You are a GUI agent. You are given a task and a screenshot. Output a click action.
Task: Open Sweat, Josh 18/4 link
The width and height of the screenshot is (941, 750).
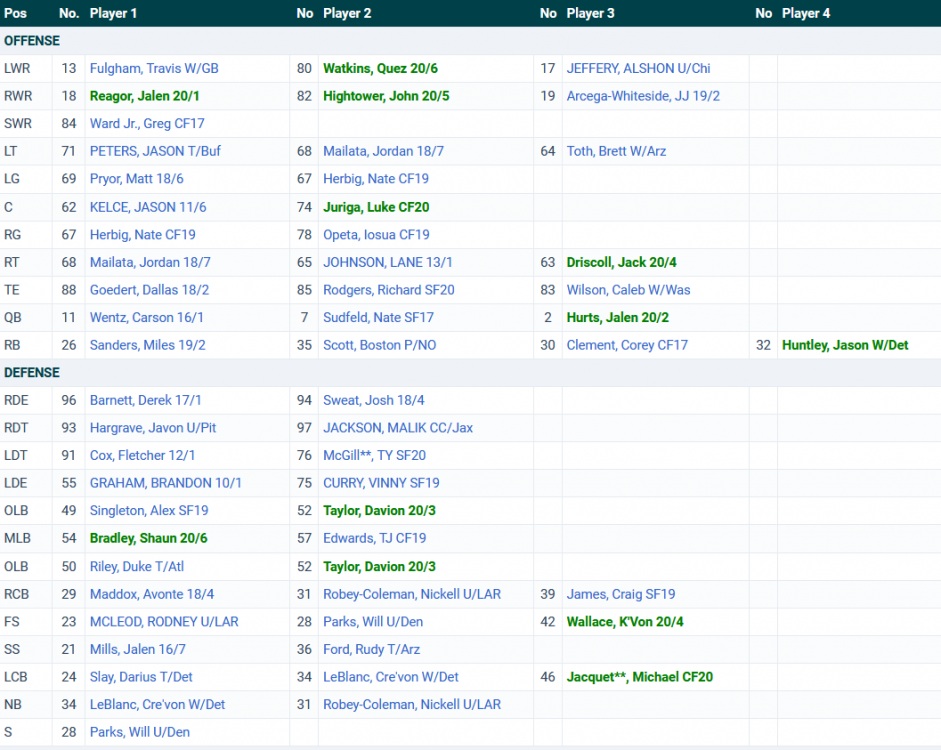pyautogui.click(x=374, y=400)
